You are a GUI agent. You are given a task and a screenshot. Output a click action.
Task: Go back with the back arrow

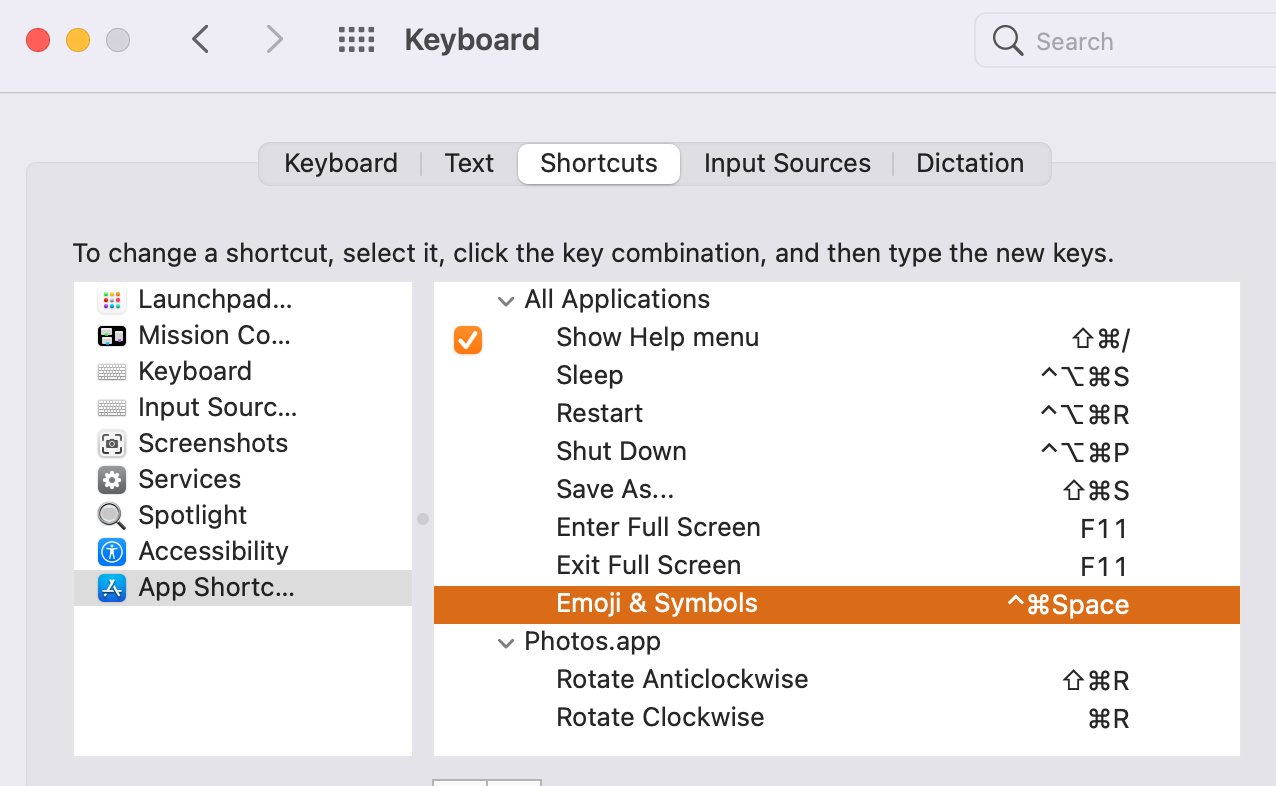(201, 40)
